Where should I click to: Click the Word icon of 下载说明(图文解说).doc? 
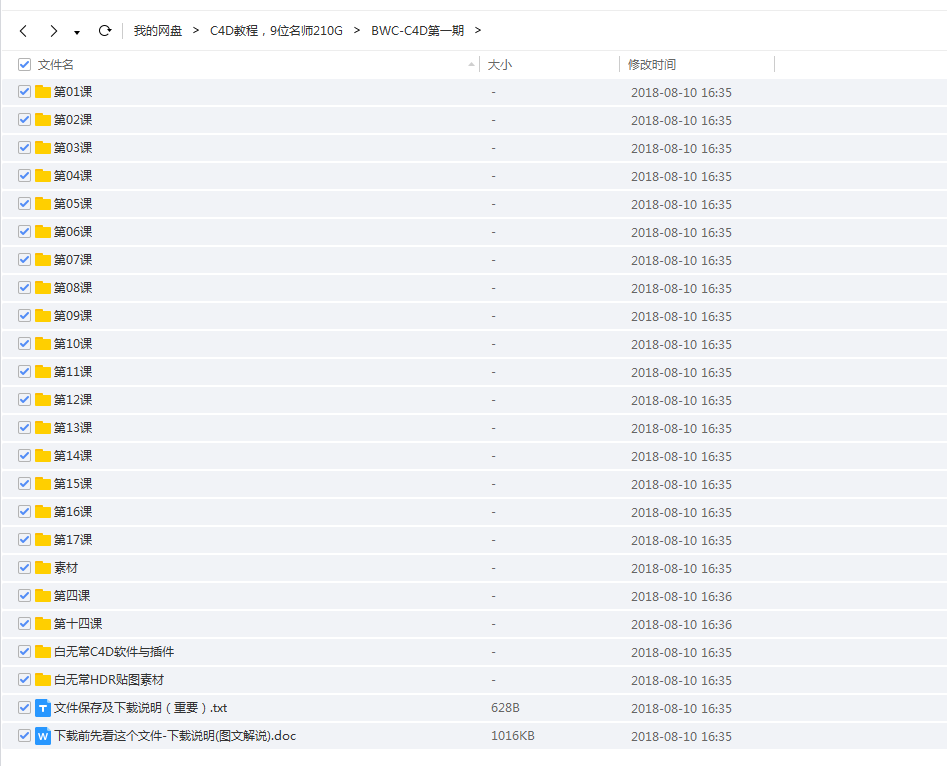(x=42, y=735)
